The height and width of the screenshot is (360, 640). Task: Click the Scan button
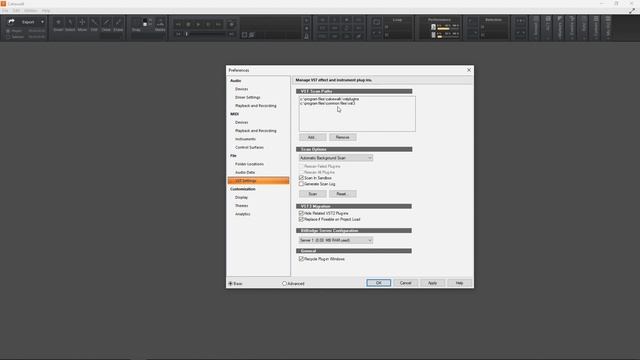(313, 194)
